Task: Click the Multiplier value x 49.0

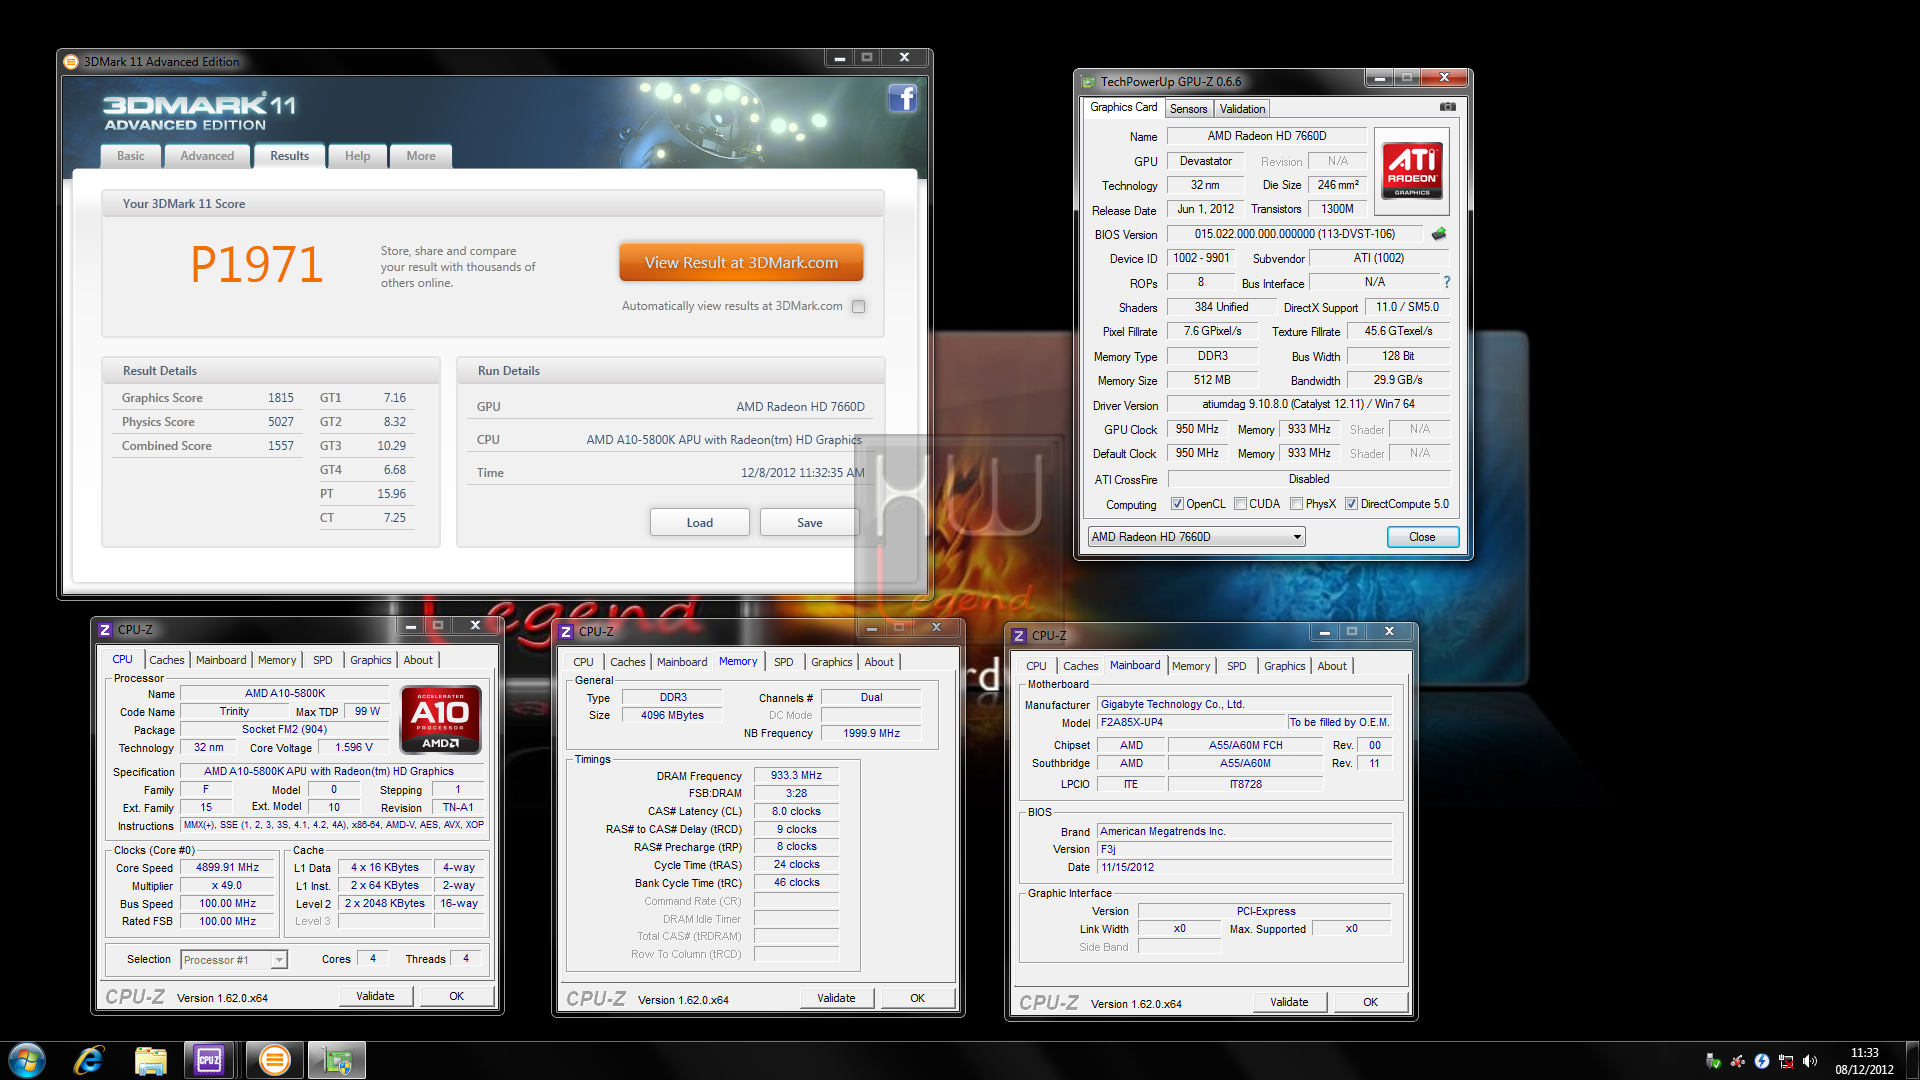Action: [227, 886]
